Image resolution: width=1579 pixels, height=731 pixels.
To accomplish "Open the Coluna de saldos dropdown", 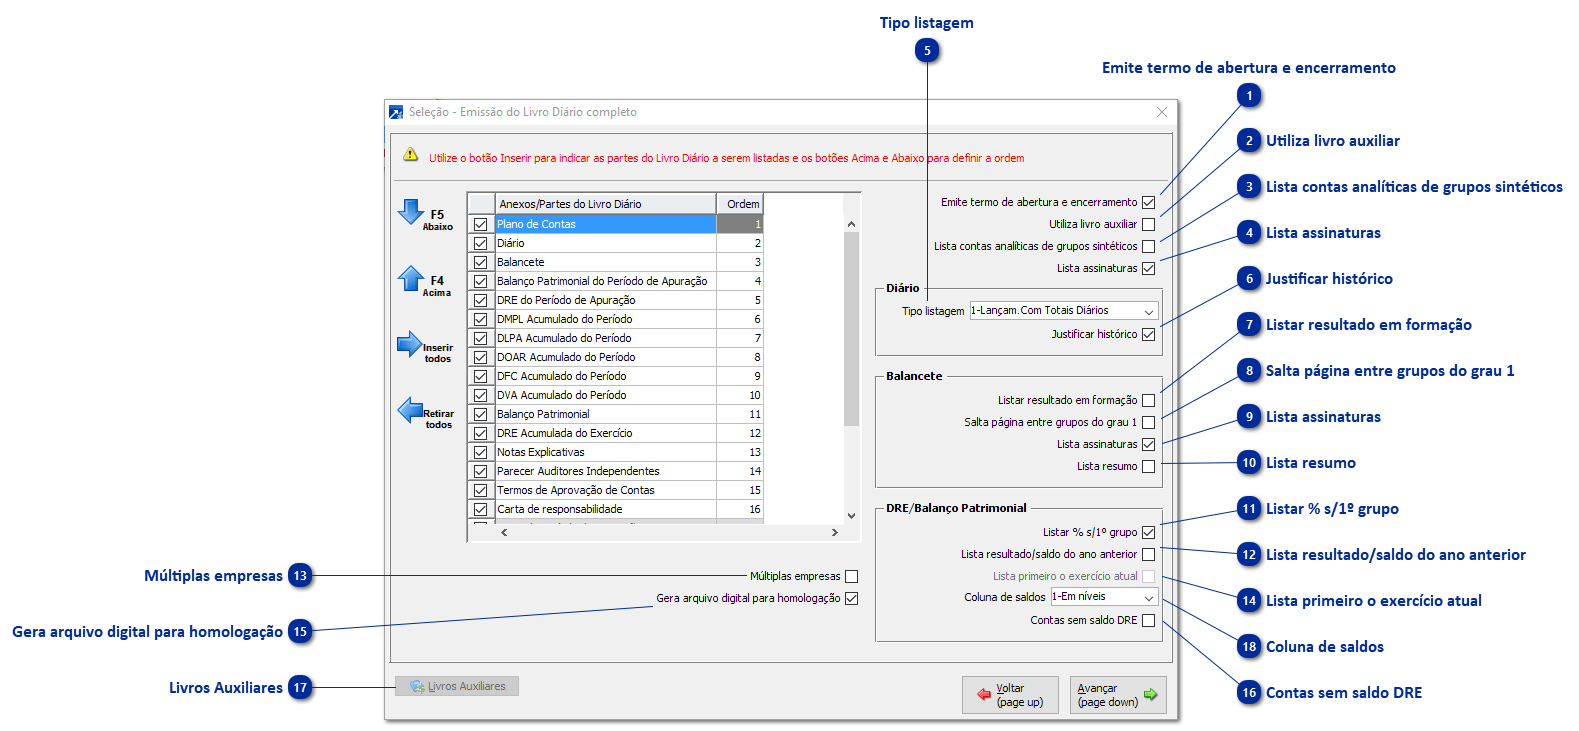I will [1149, 597].
